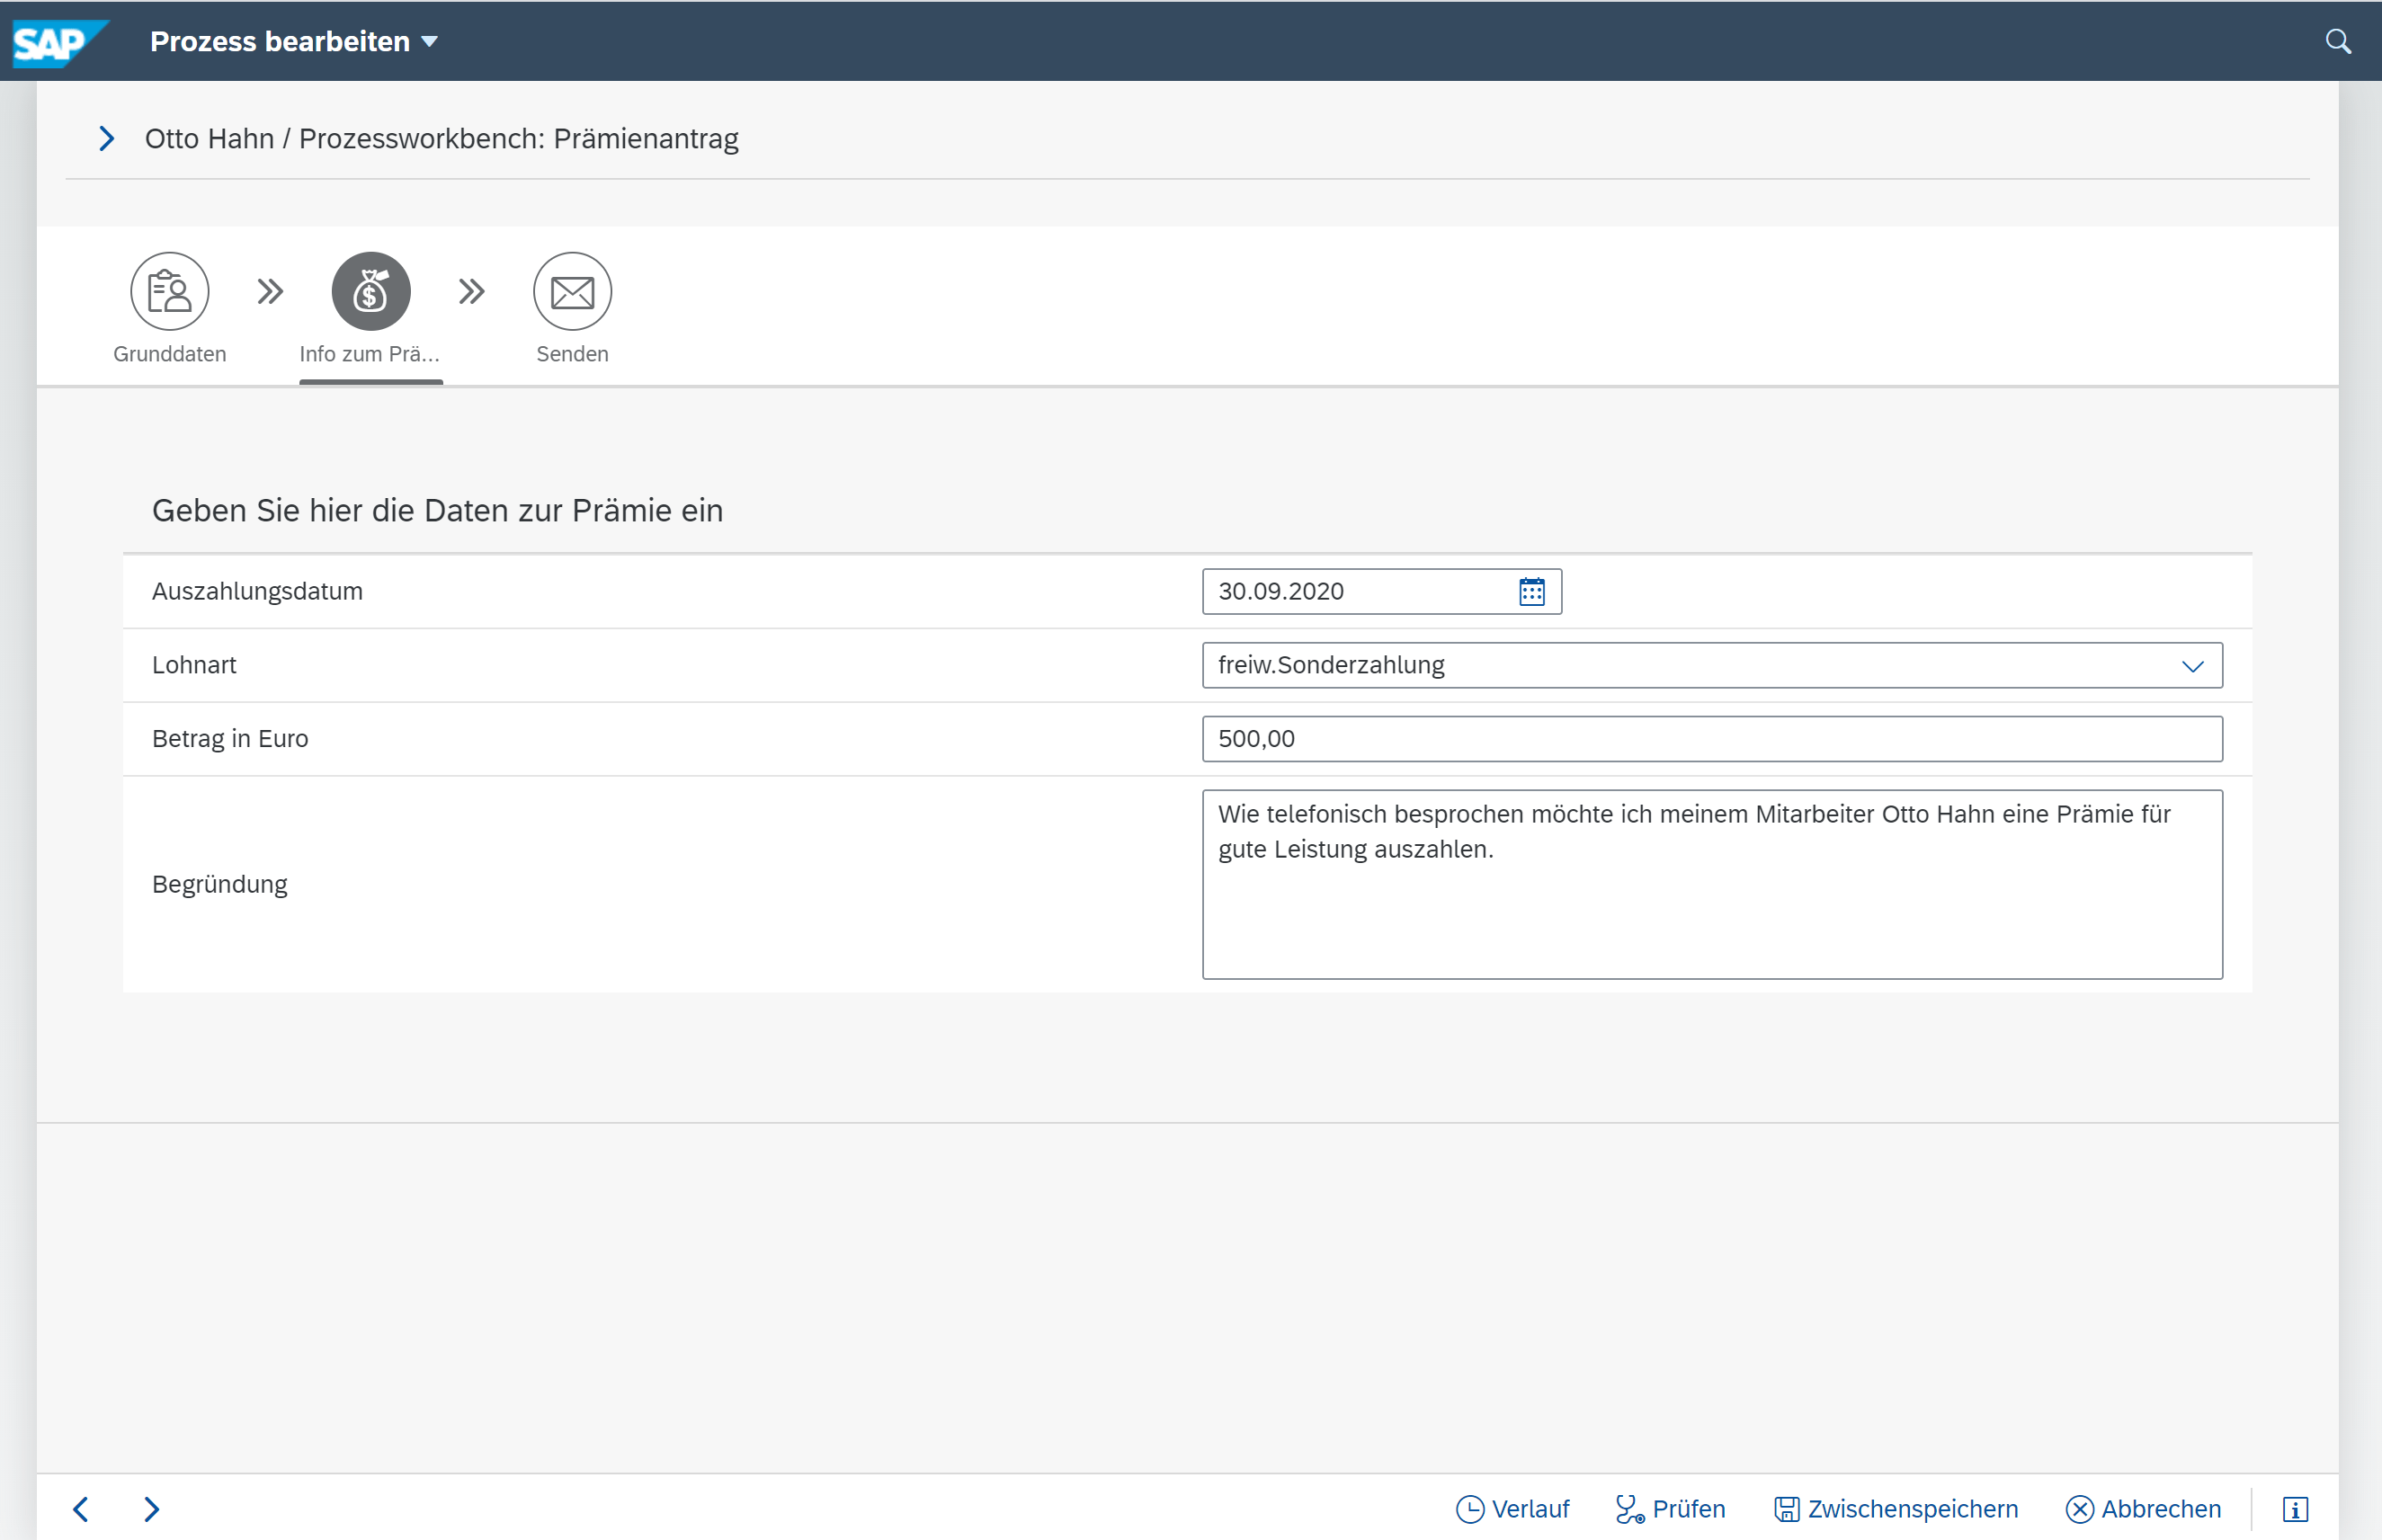Click the Info zum Prä... step label
The image size is (2382, 1540).
click(x=370, y=354)
